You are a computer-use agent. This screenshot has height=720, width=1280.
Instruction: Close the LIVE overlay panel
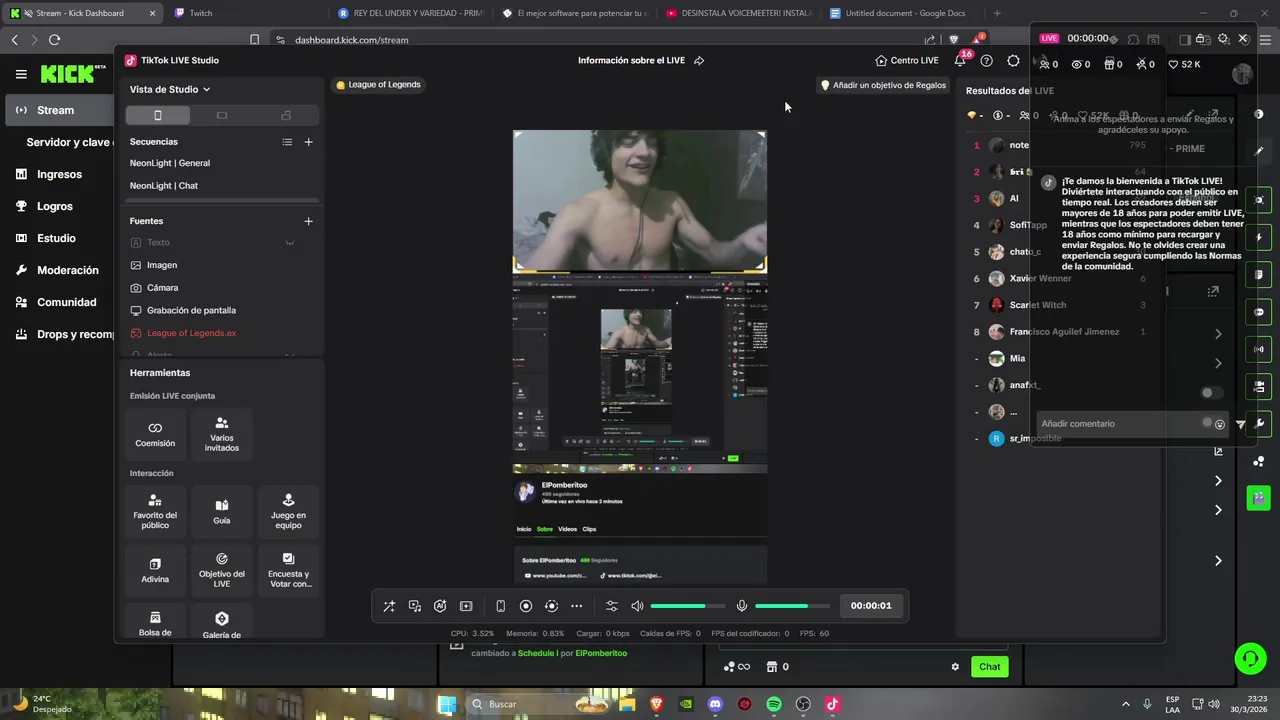coord(1243,39)
